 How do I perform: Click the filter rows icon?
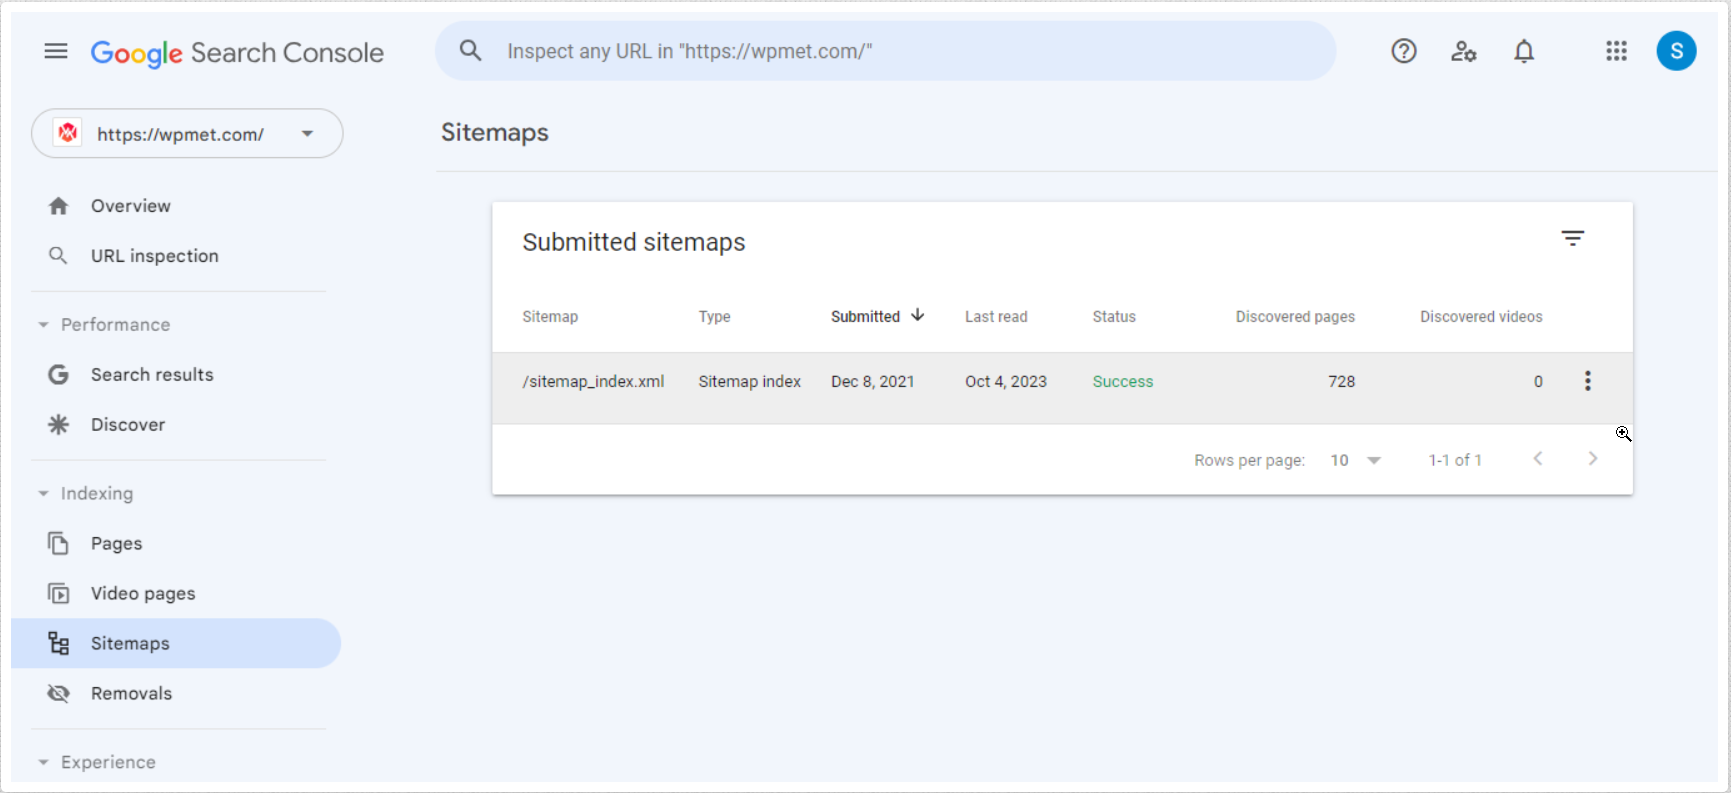[1573, 238]
